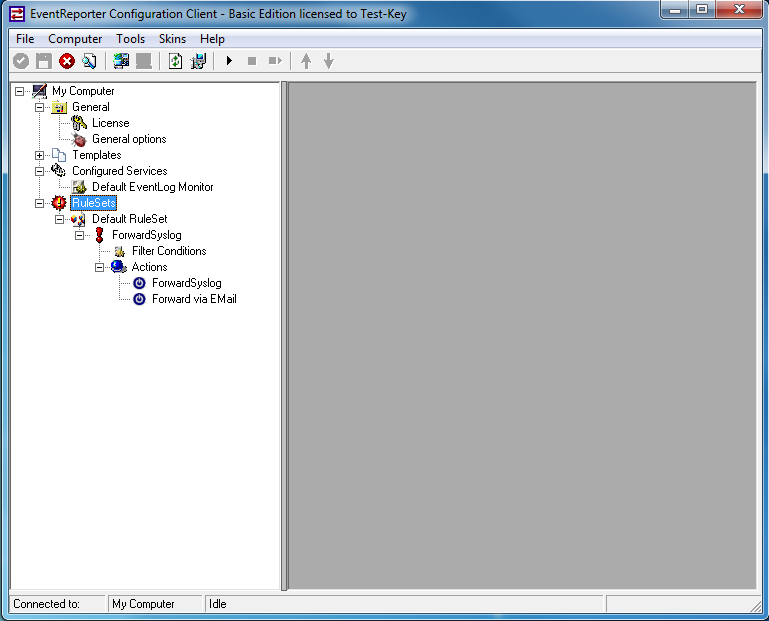Open Default EventLog Monitor service
Viewport: 769px width, 621px height.
coord(153,187)
